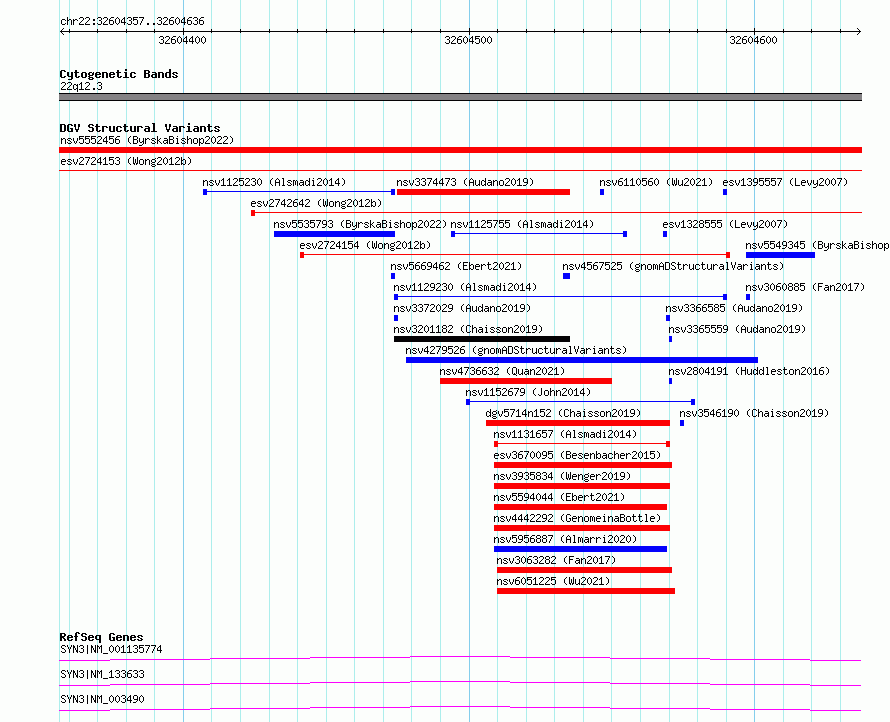Open the nsv5549345 ByrskaBishop variant

point(780,255)
